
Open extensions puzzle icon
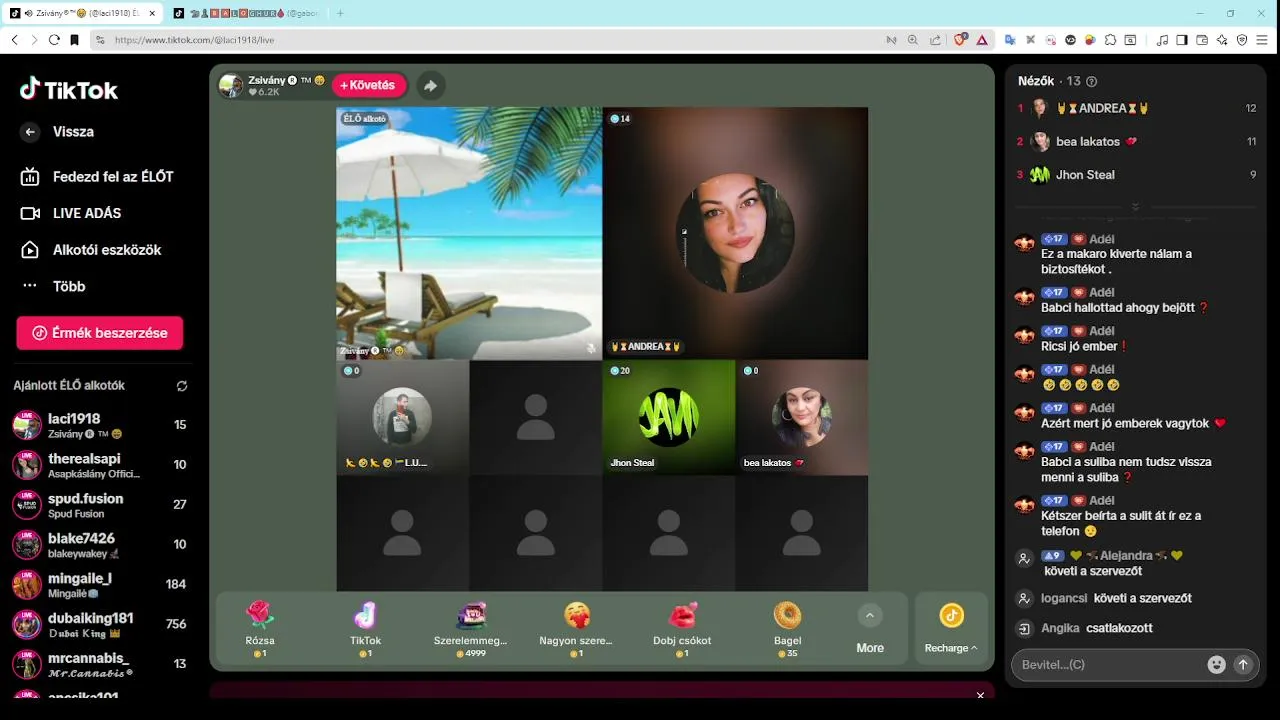[x=1110, y=40]
